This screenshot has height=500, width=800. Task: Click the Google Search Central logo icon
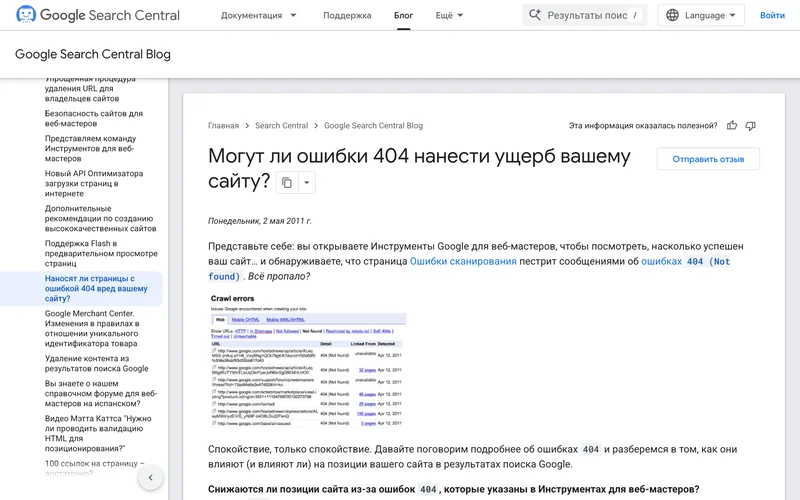click(x=26, y=15)
